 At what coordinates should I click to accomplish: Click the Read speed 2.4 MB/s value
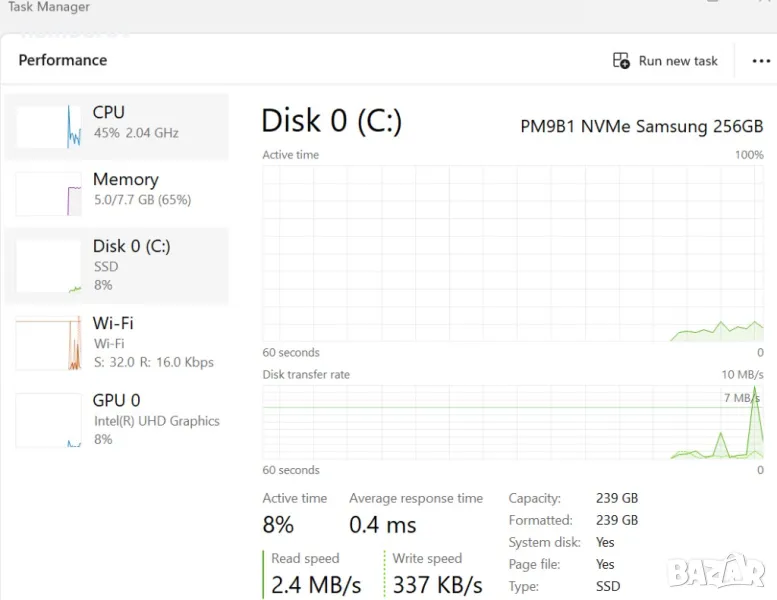[x=315, y=584]
